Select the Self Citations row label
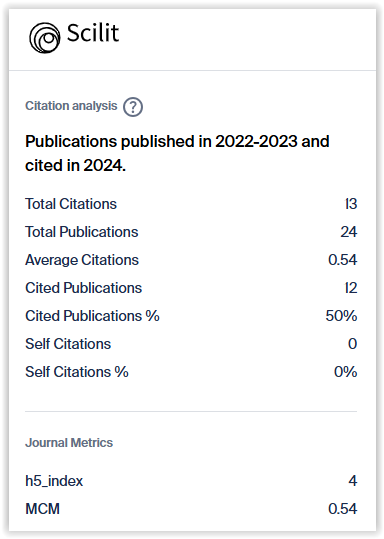384x539 pixels. (x=68, y=344)
